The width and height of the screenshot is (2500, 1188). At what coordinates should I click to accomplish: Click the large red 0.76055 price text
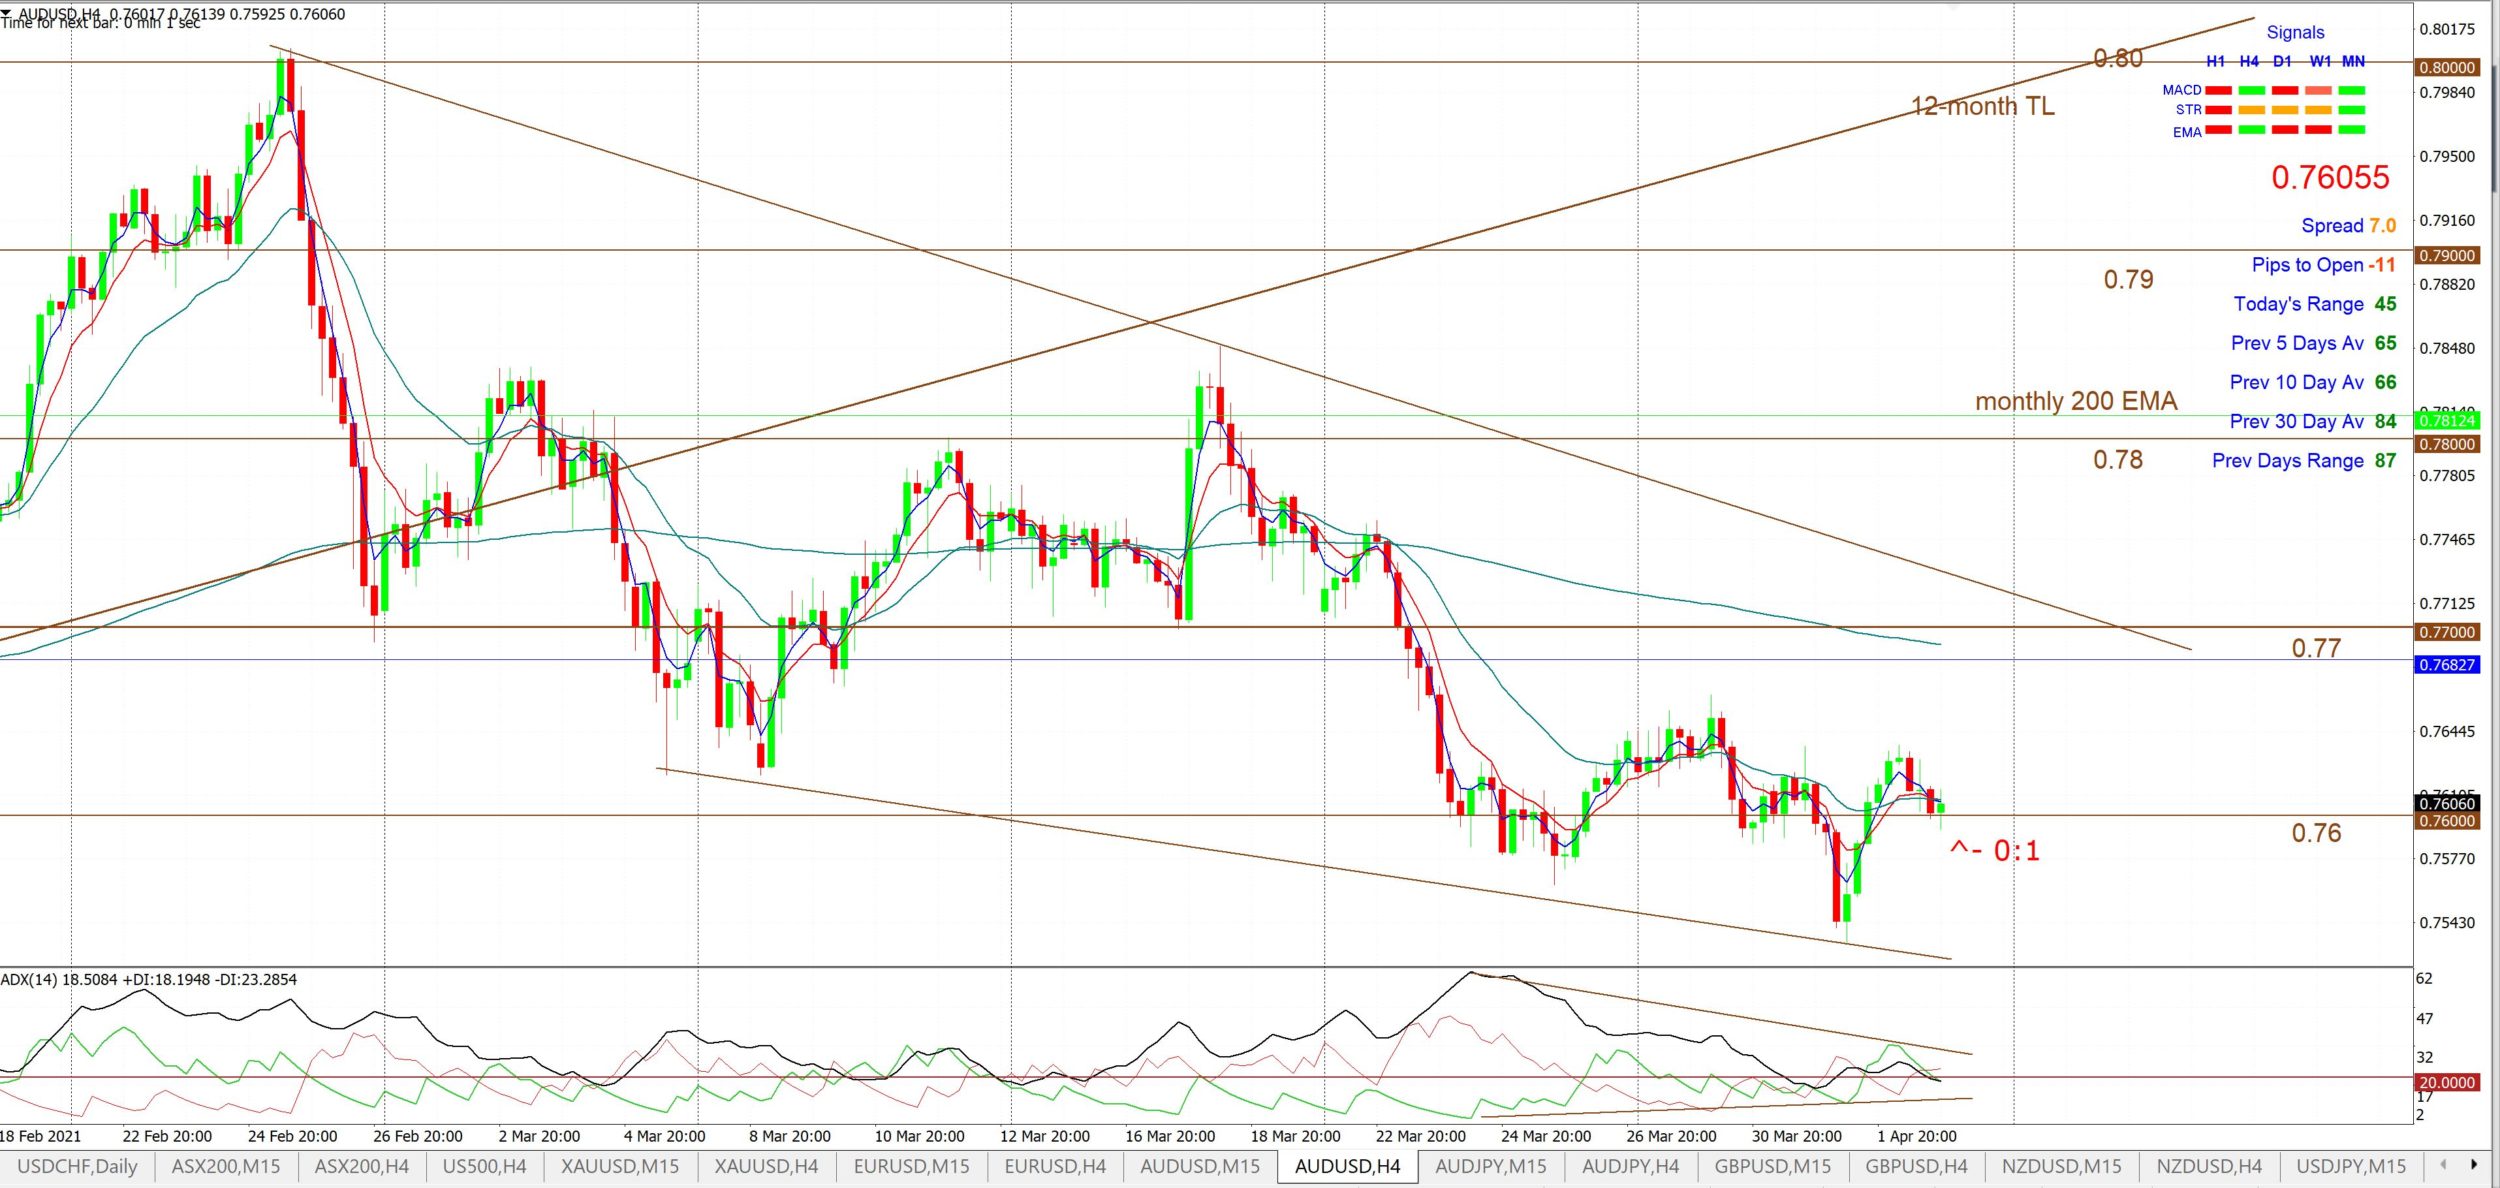pos(2330,177)
